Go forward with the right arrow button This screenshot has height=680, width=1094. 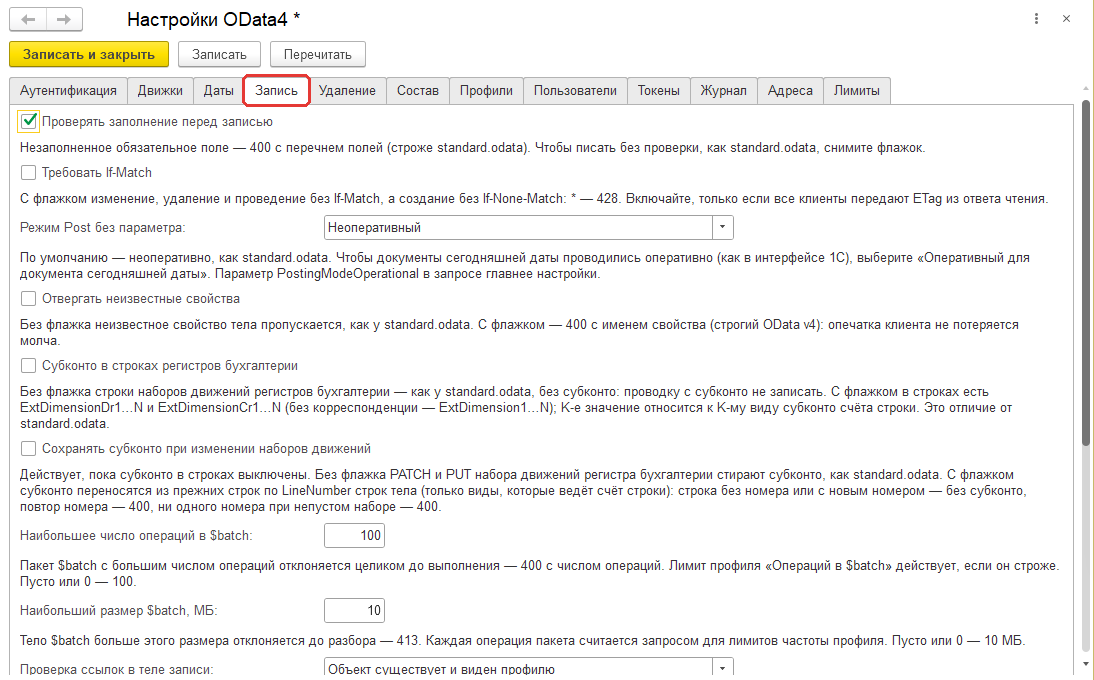coord(64,20)
